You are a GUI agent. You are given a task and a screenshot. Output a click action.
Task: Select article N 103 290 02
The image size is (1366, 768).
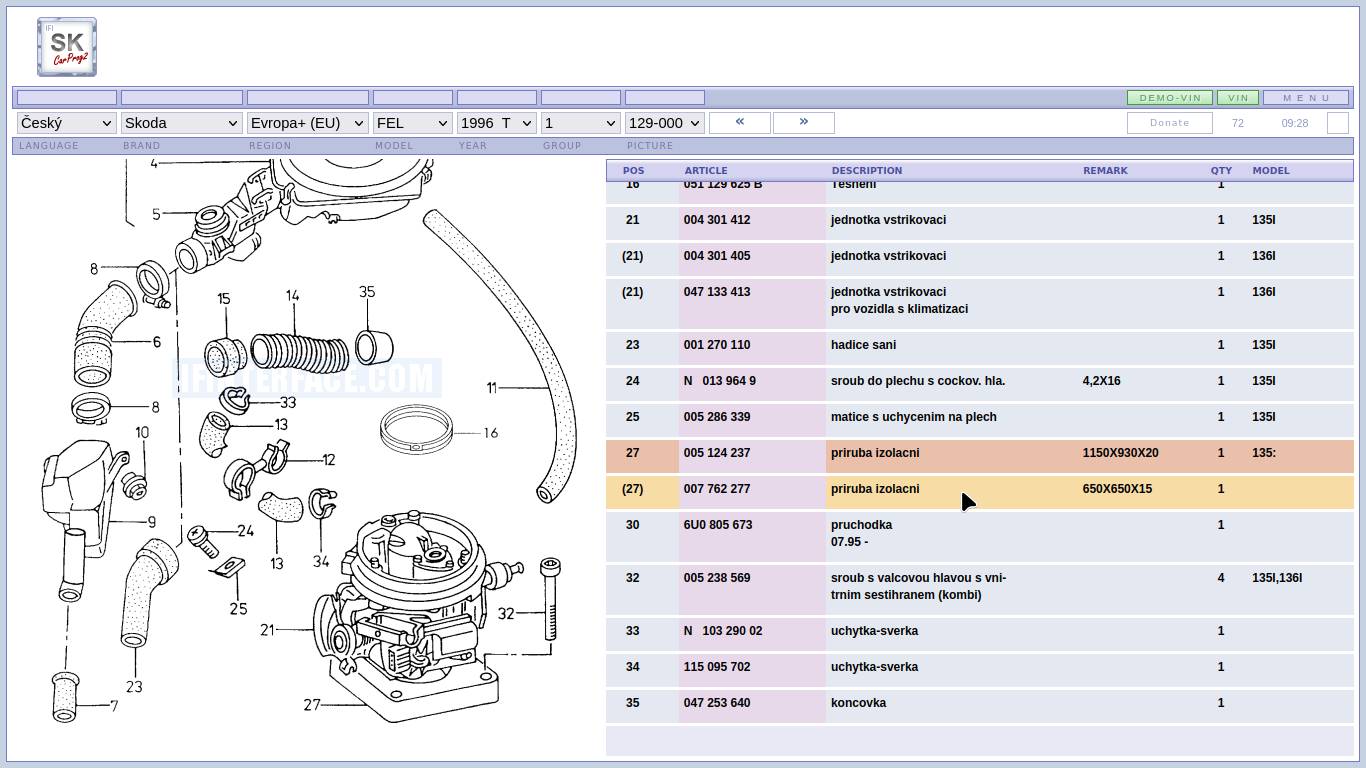[723, 631]
